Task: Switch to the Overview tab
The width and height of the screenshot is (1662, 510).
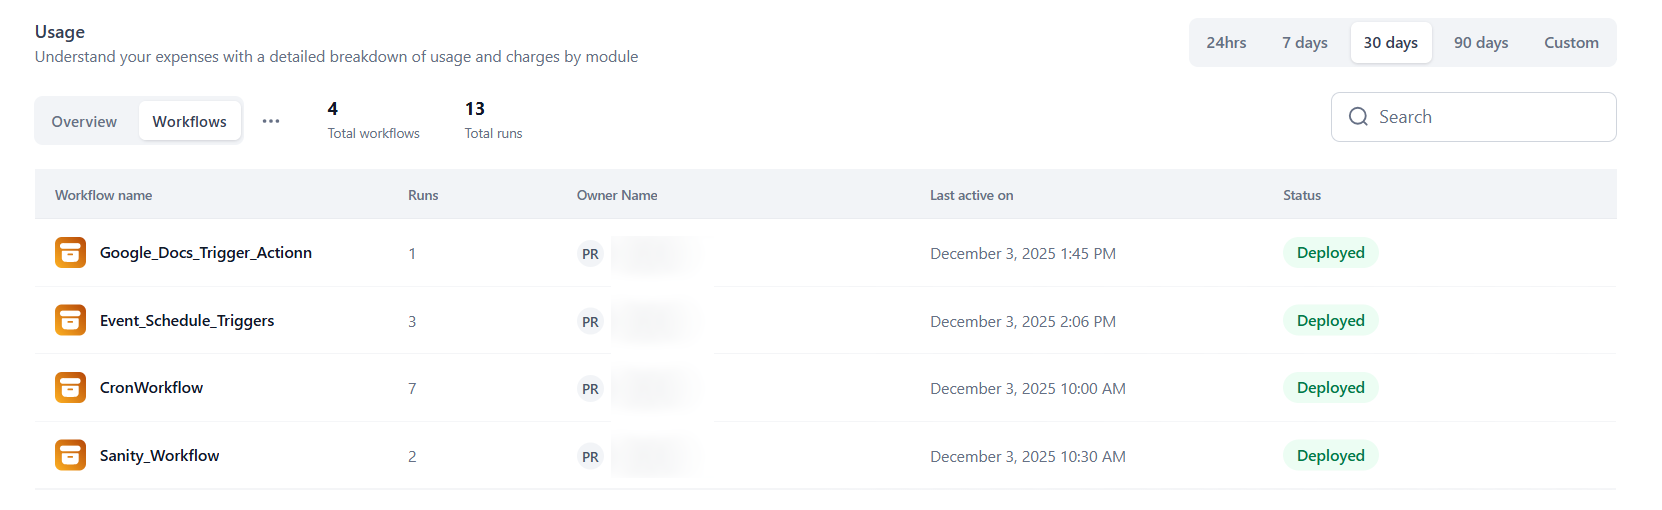Action: [84, 122]
